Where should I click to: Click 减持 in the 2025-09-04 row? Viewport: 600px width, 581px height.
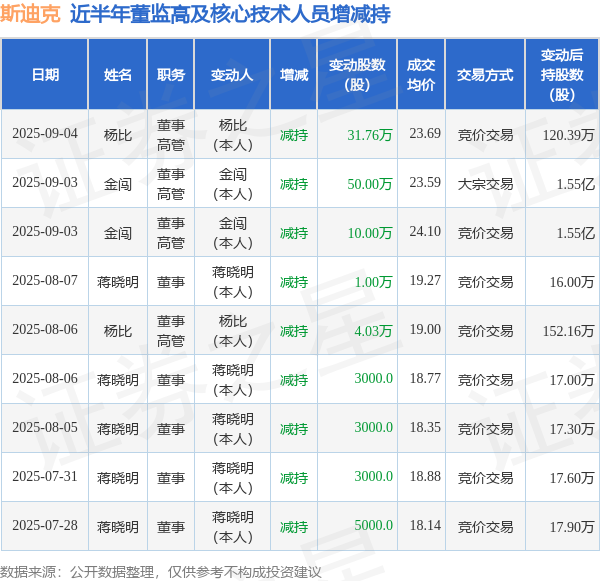[294, 135]
